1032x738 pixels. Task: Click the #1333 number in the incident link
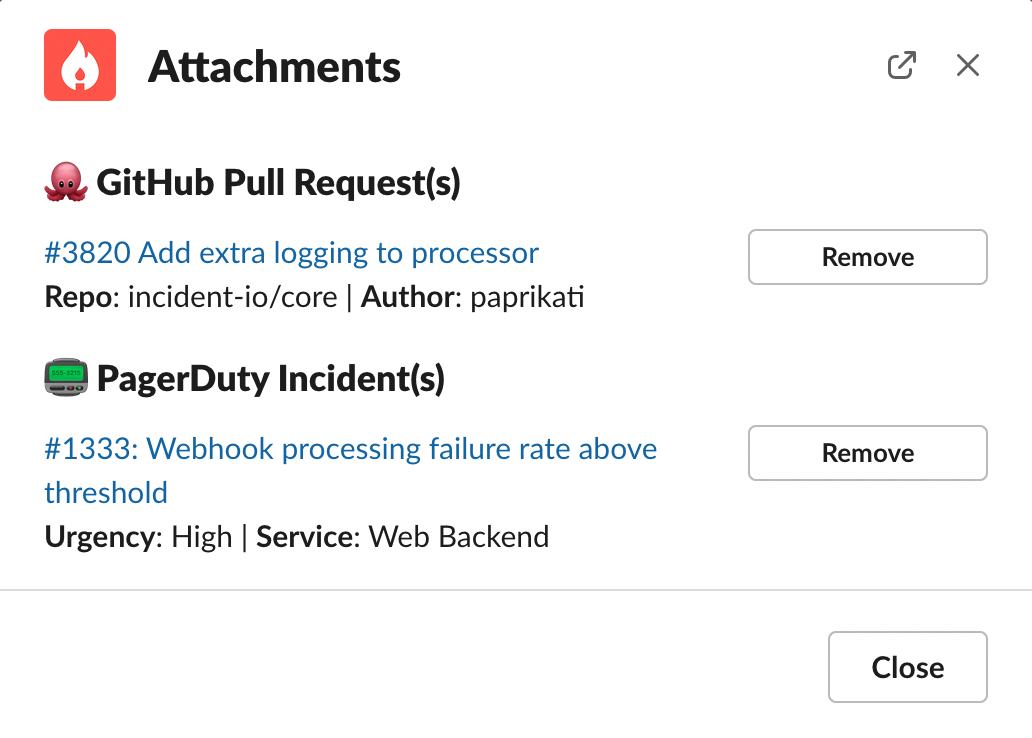[x=91, y=449]
